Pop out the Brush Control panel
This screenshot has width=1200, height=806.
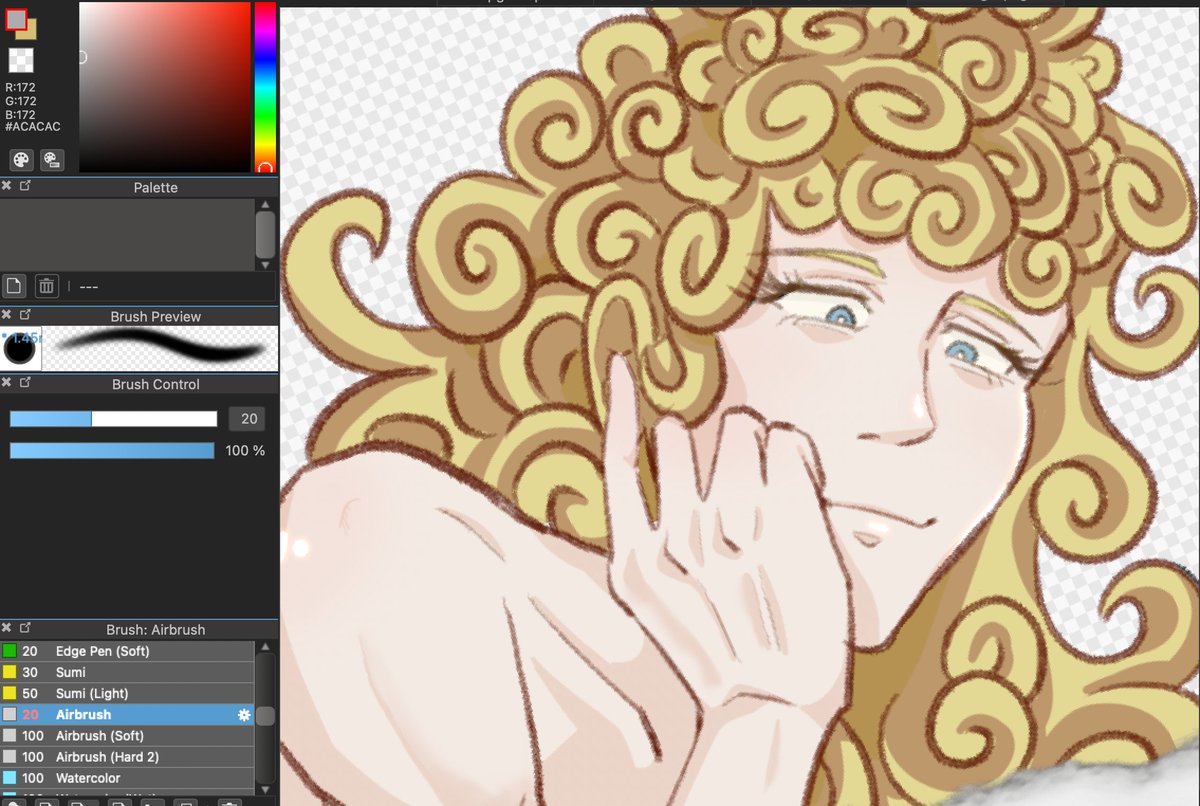coord(26,383)
